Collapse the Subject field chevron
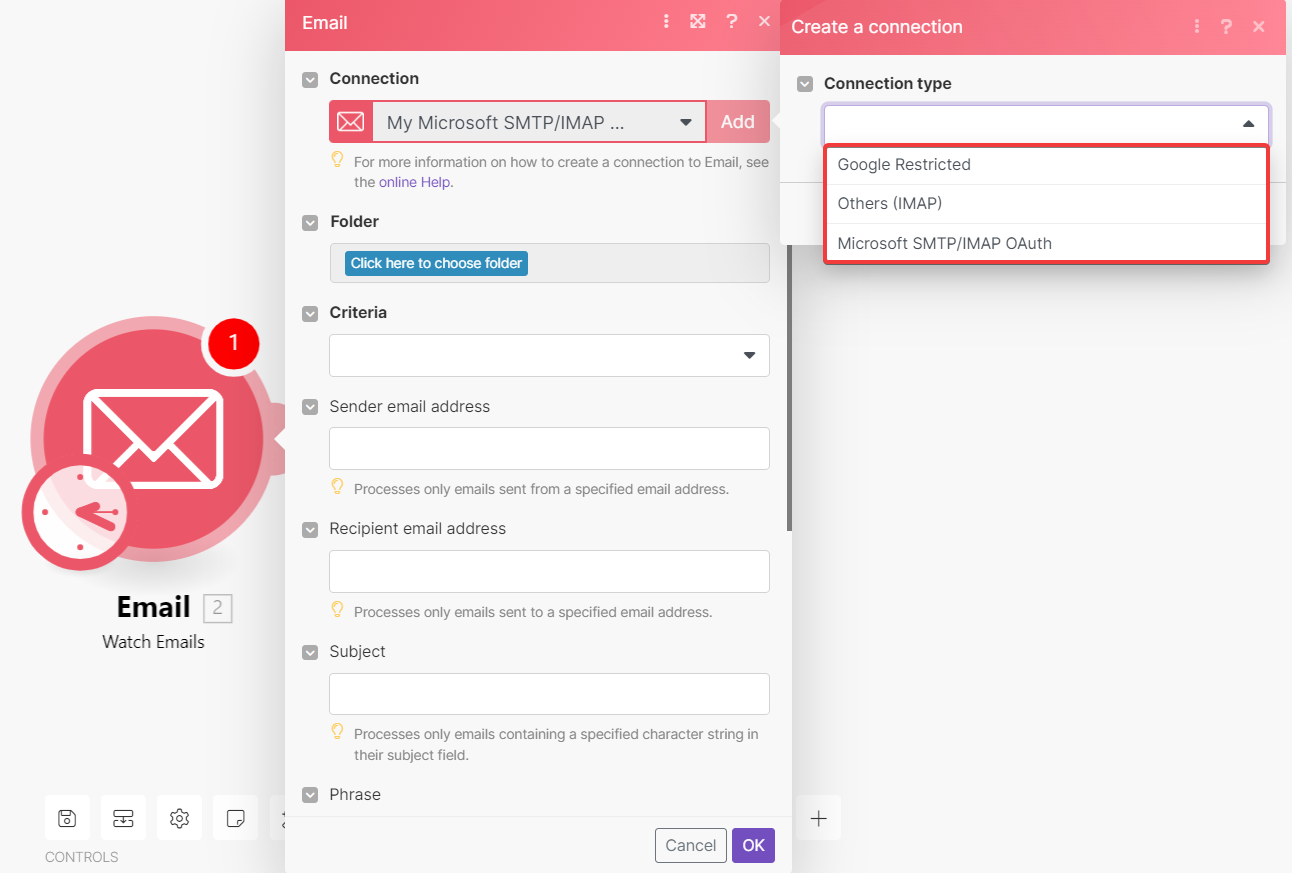Viewport: 1292px width, 873px height. (x=310, y=652)
